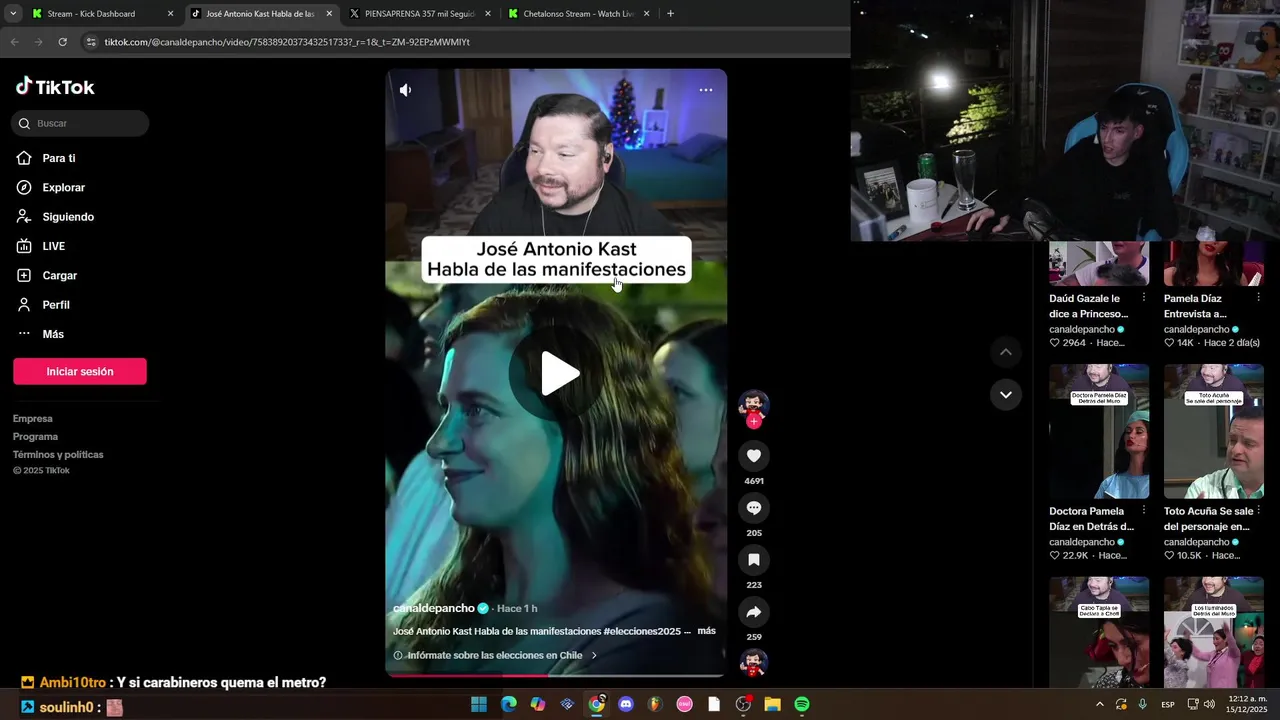
Task: Click the #elecciones2025 hashtag in the caption
Action: tap(643, 632)
